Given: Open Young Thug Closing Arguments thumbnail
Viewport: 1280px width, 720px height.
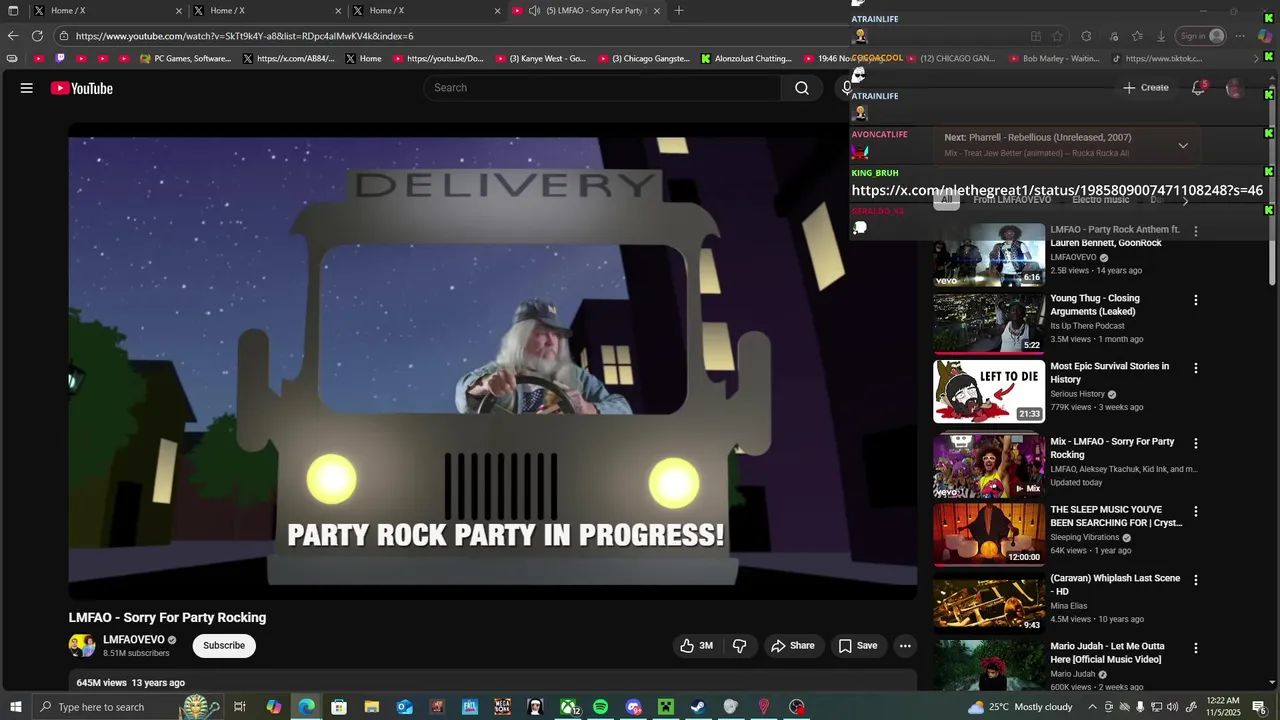Looking at the screenshot, I should coord(989,323).
